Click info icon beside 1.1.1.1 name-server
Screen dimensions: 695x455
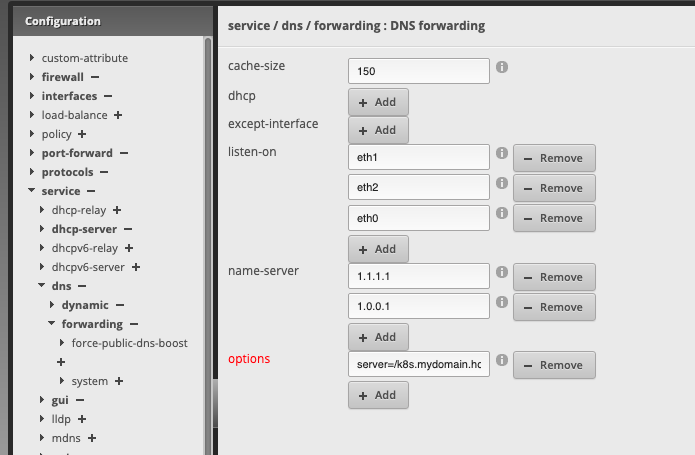click(502, 274)
